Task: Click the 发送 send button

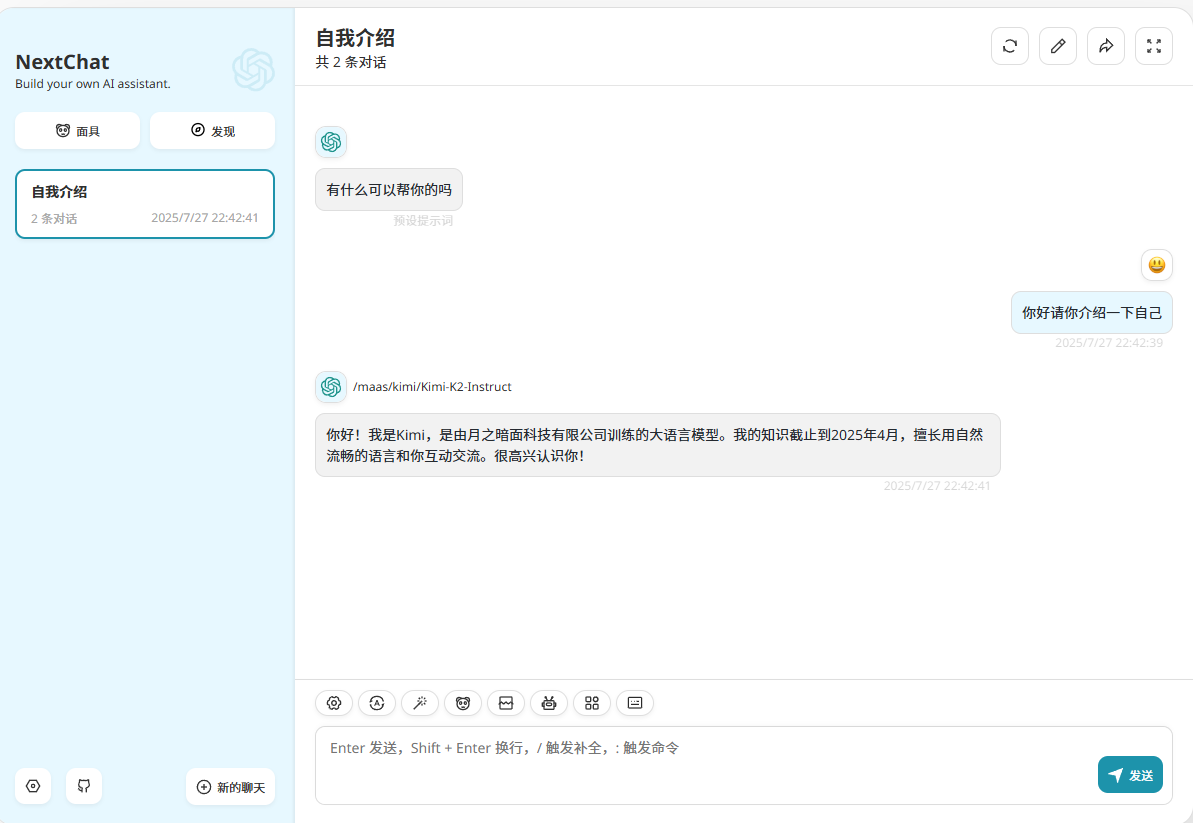Action: tap(1130, 774)
